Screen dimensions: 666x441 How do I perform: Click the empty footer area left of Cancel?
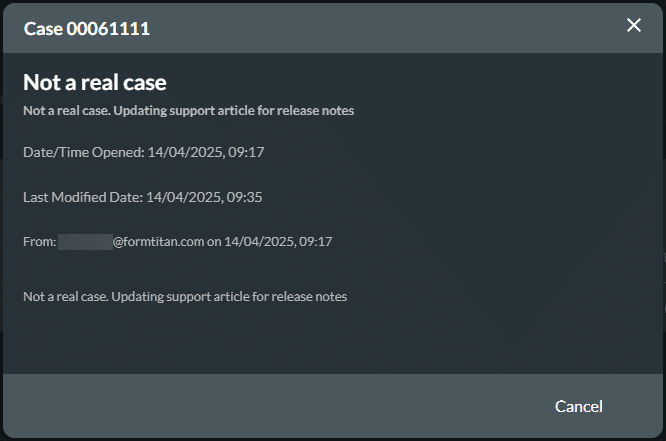pos(270,406)
